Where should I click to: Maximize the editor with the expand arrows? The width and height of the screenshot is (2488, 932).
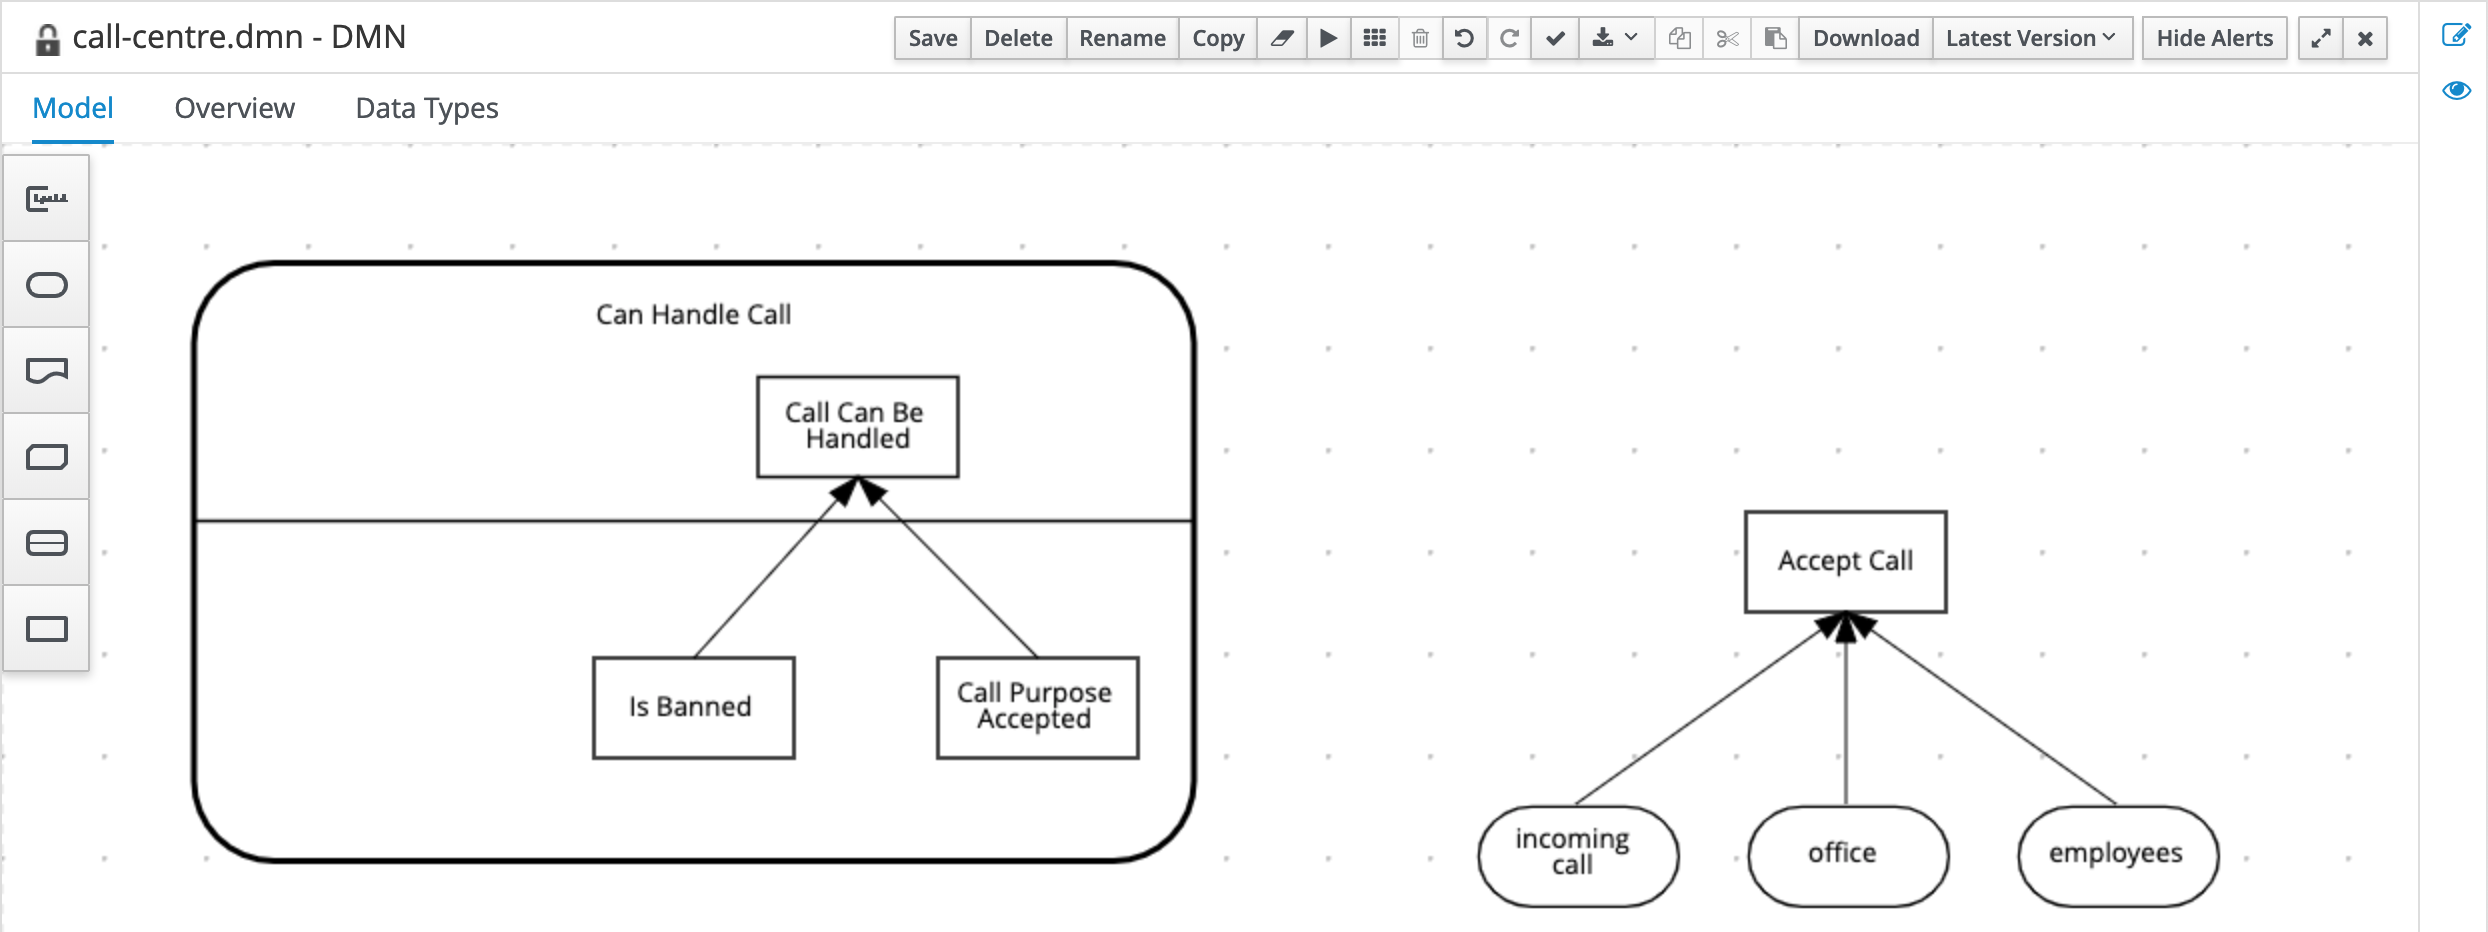pos(2320,38)
